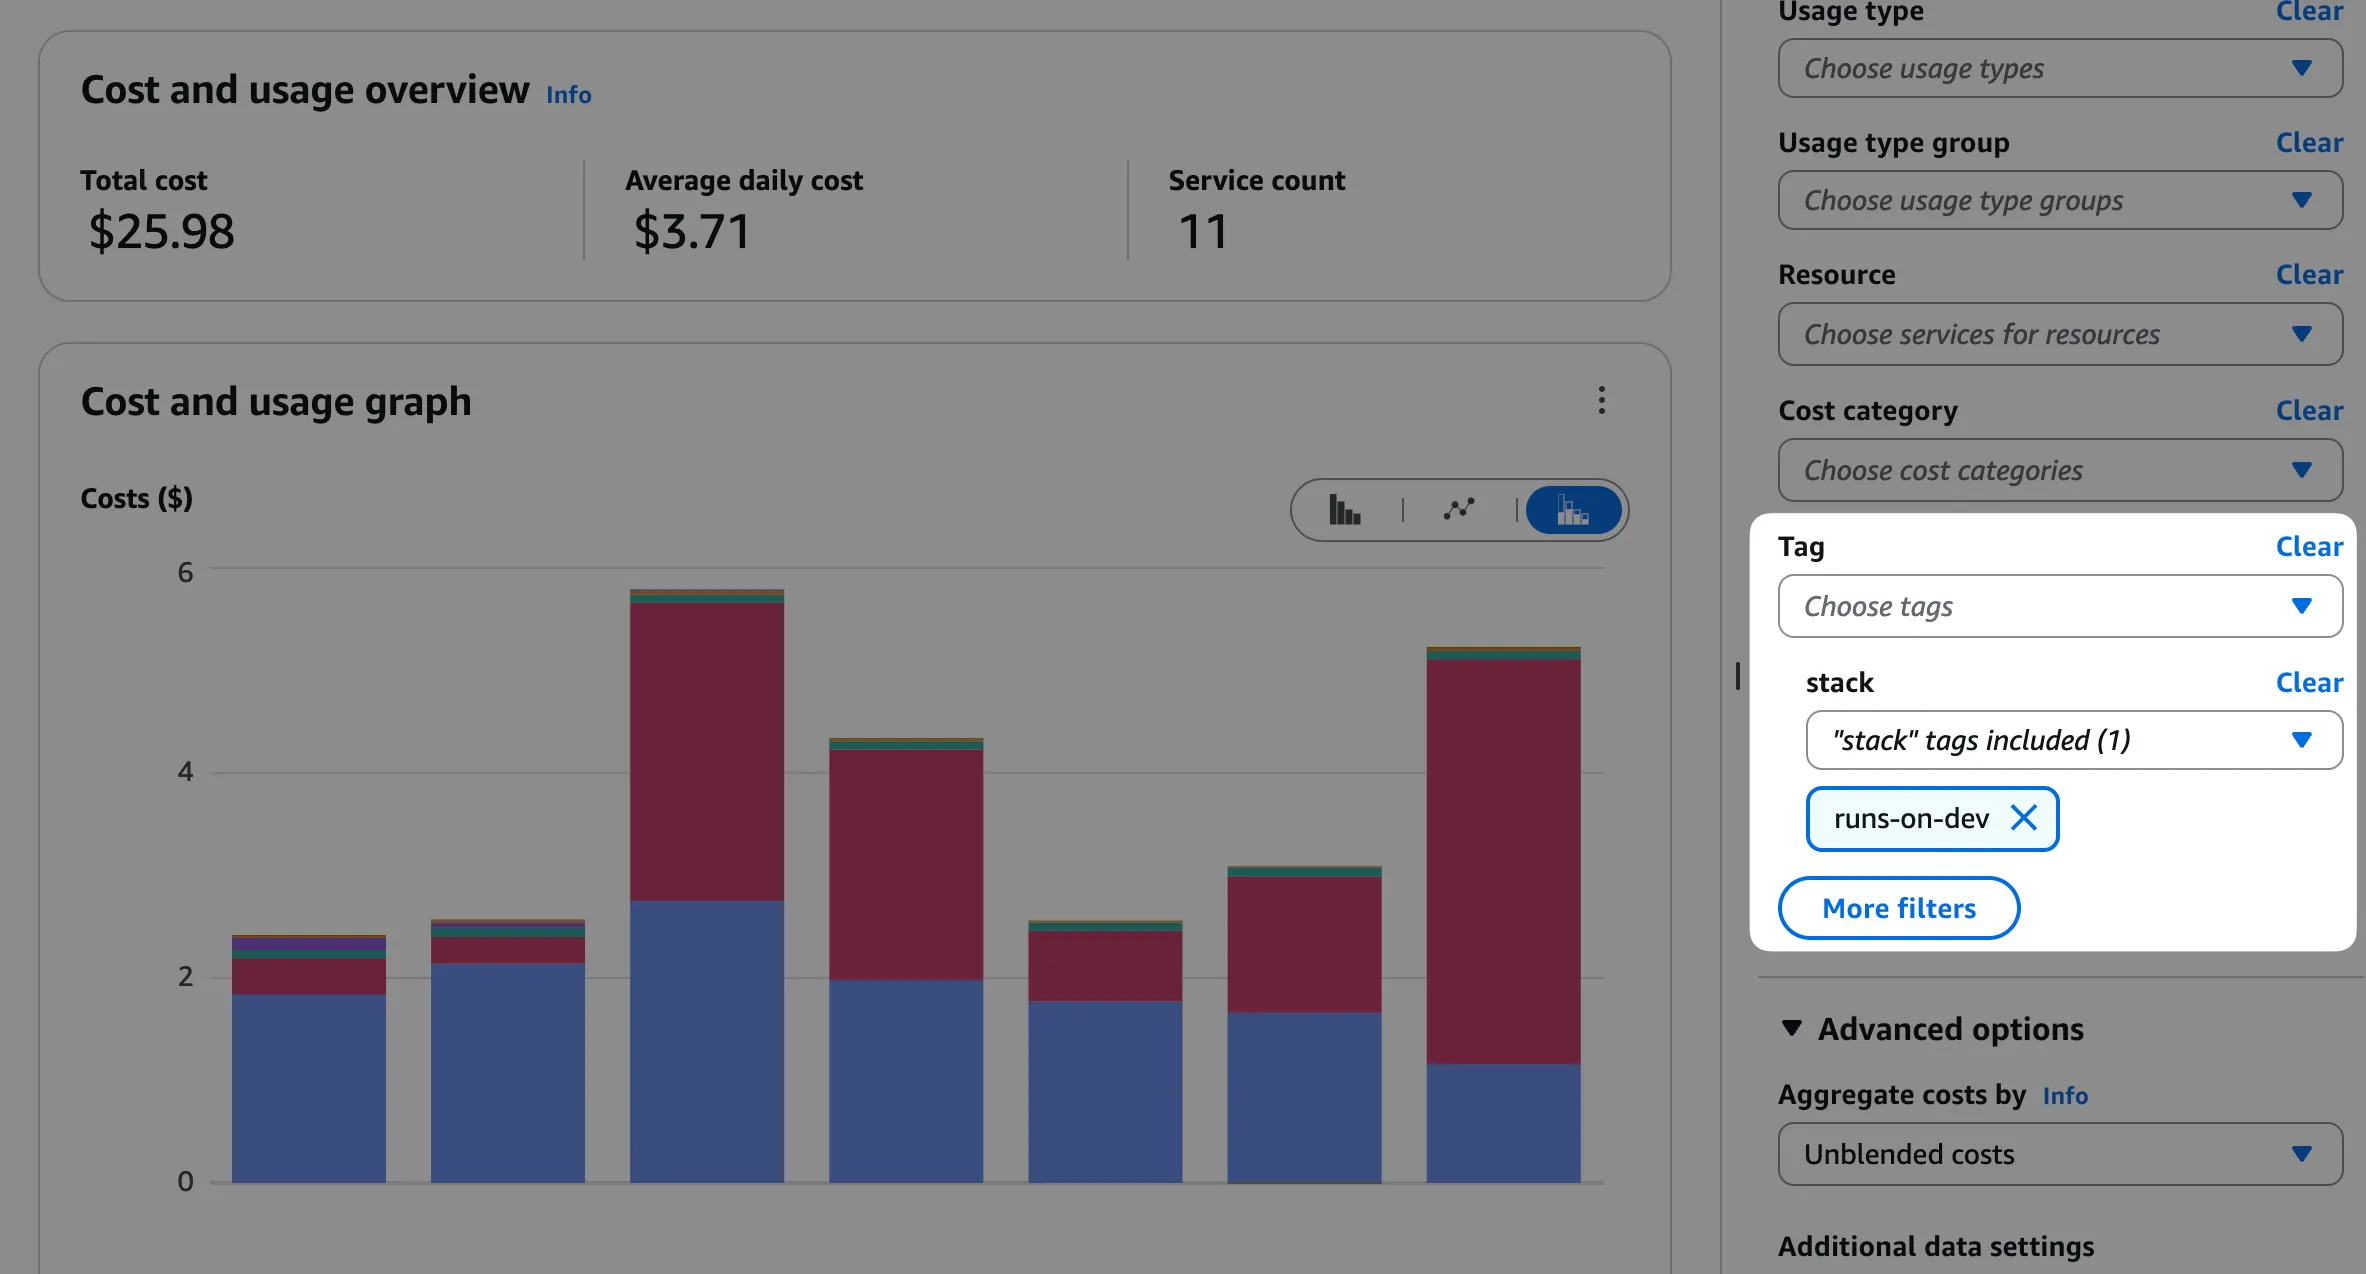Clear the Tag filter
The width and height of the screenshot is (2366, 1274).
click(x=2308, y=546)
